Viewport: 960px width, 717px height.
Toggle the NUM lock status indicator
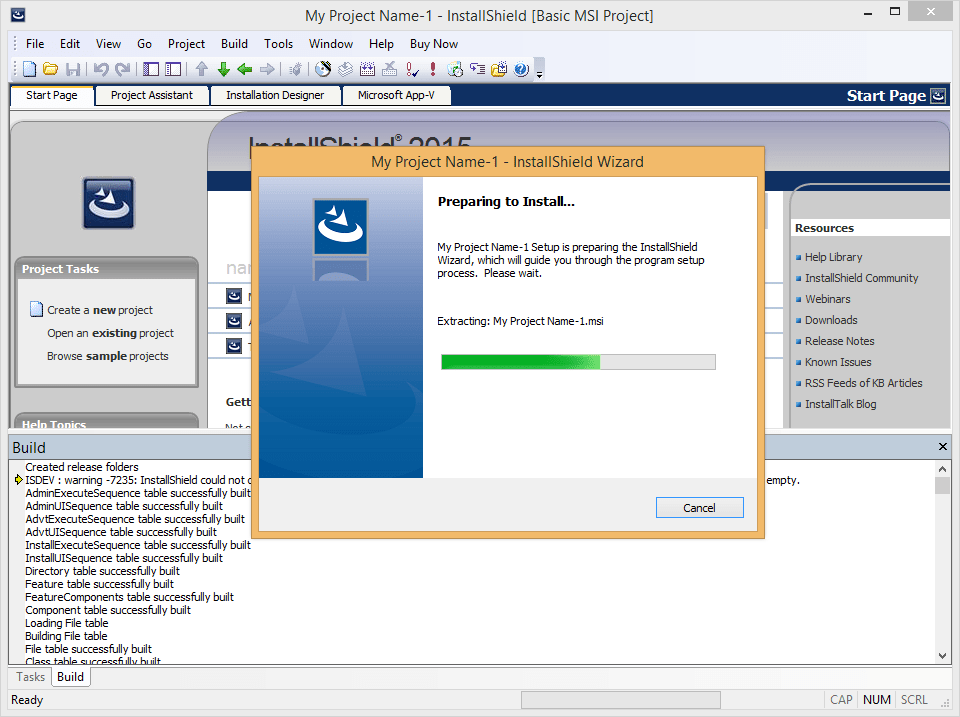876,699
